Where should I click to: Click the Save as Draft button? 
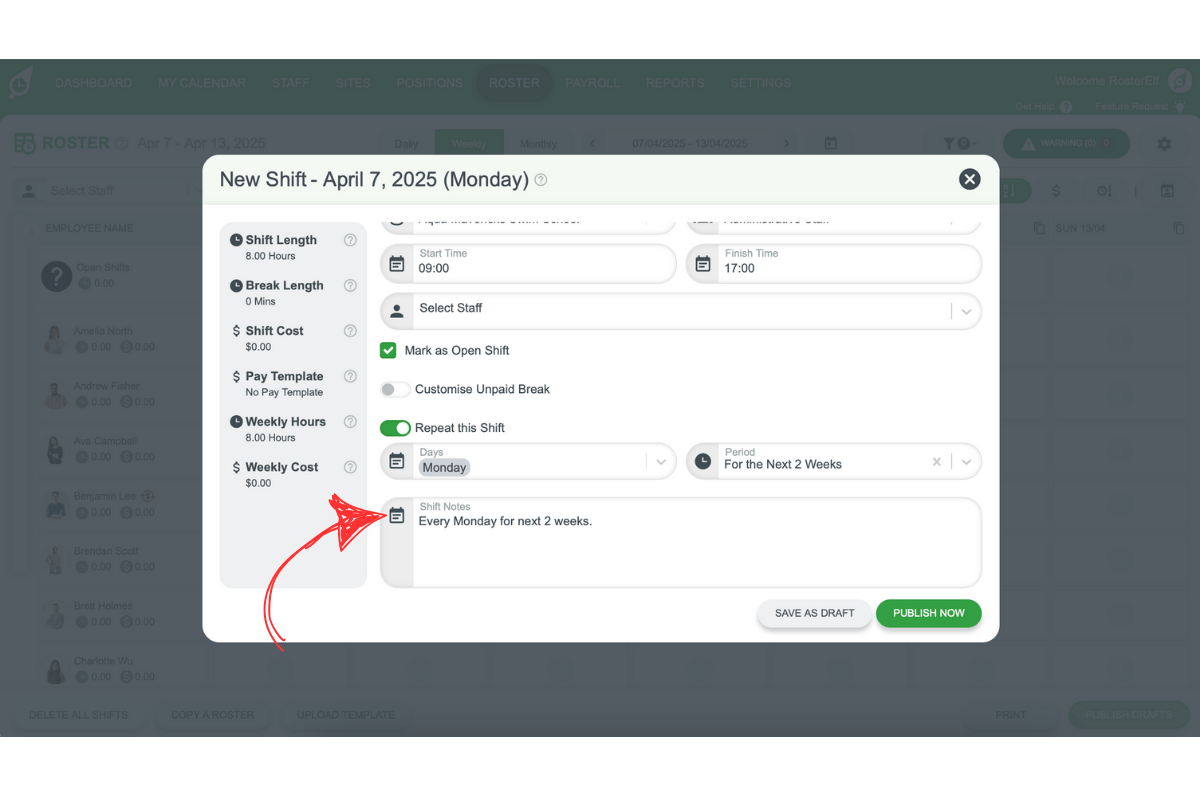814,613
